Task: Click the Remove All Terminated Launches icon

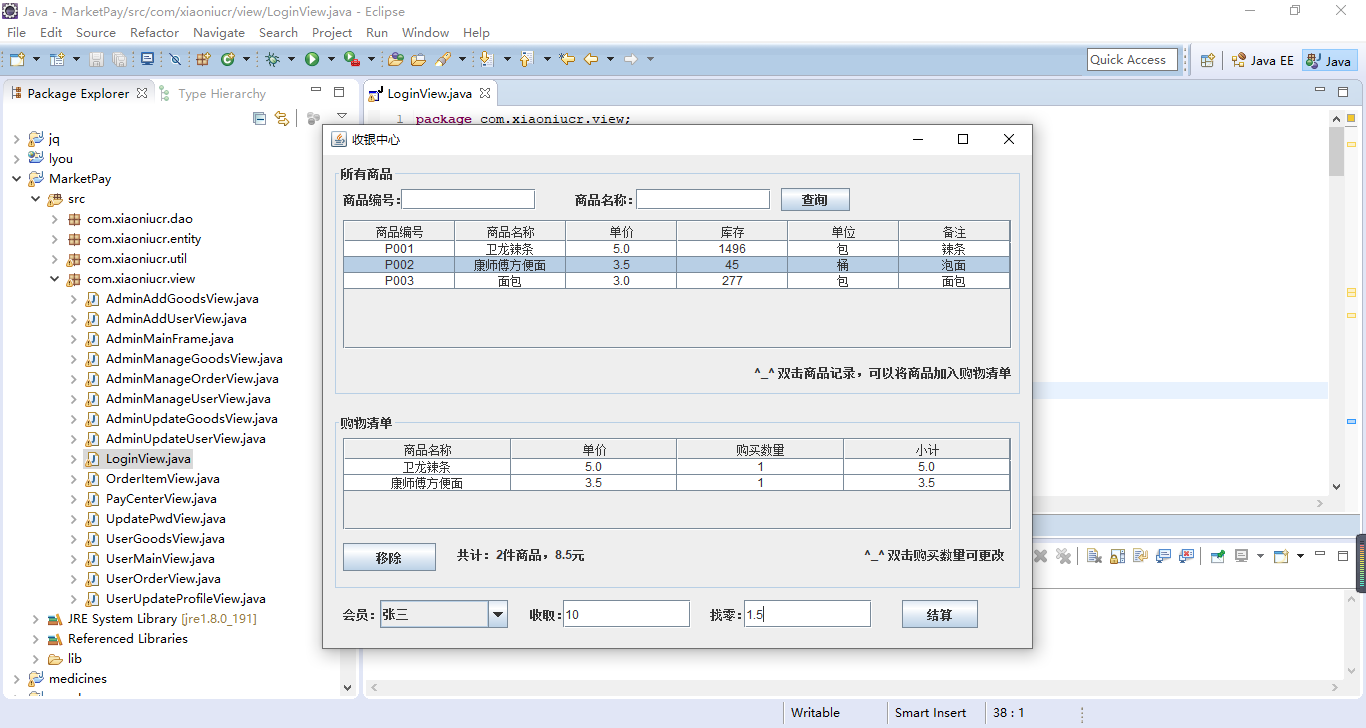Action: coord(1063,556)
